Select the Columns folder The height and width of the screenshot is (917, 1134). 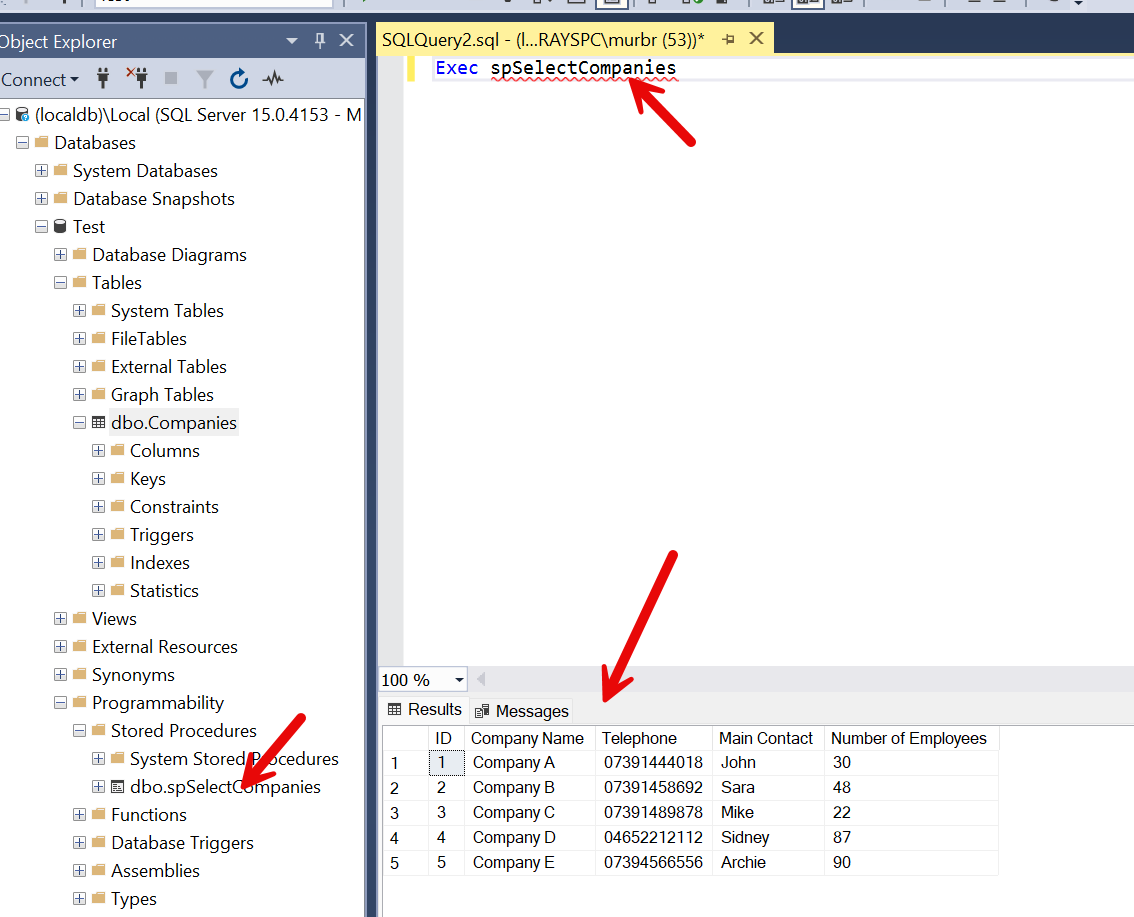tap(164, 451)
